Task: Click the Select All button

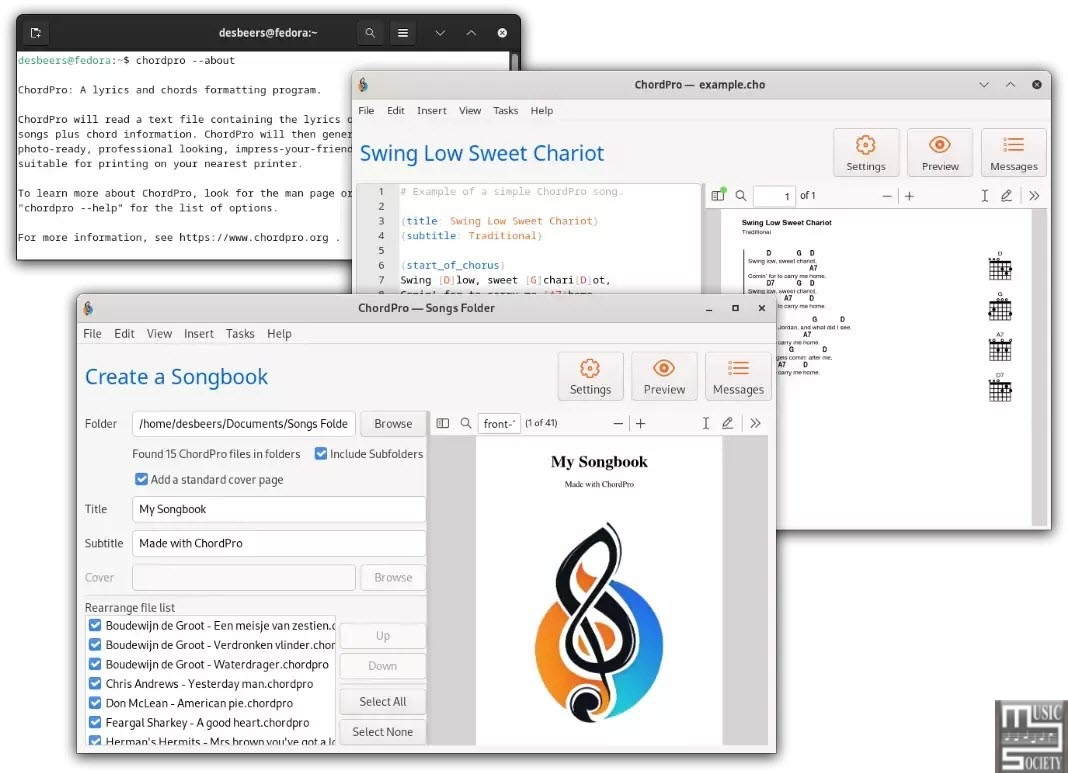Action: click(383, 701)
